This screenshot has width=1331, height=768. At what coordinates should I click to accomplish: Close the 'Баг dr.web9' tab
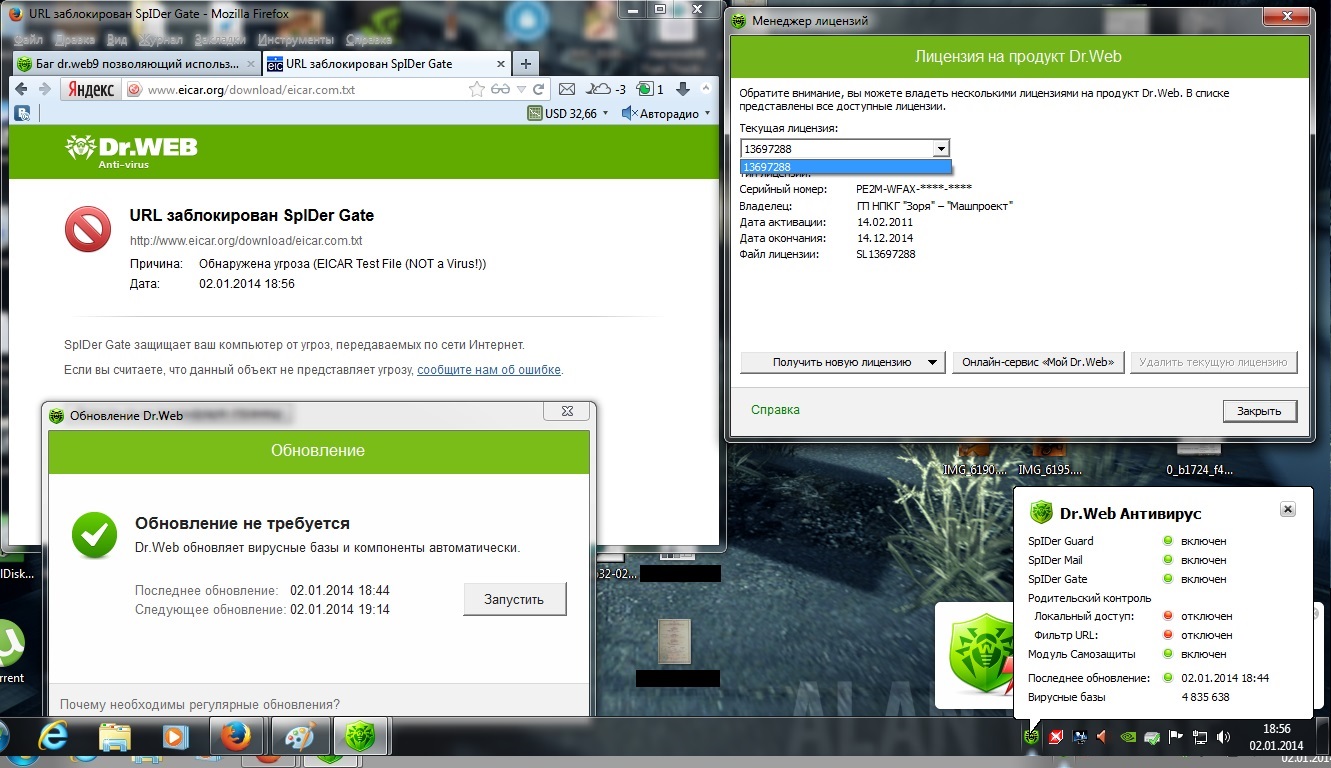[x=251, y=63]
